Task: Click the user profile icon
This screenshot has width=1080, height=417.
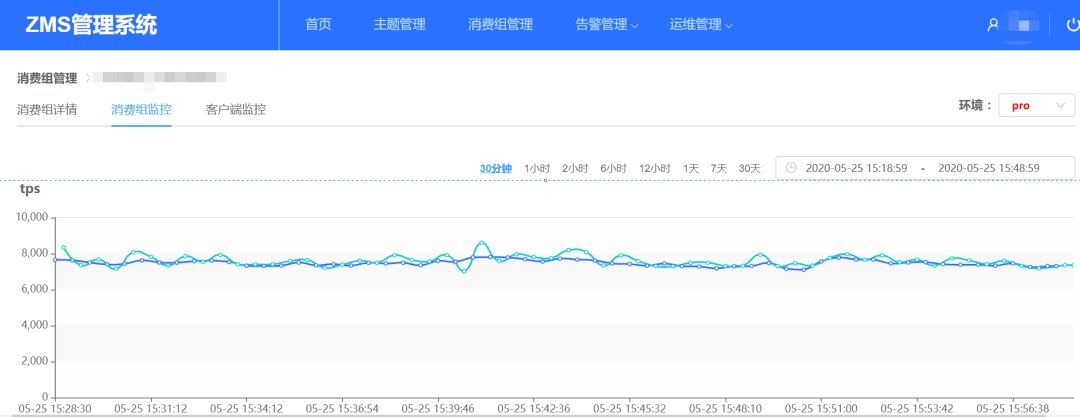Action: [993, 25]
